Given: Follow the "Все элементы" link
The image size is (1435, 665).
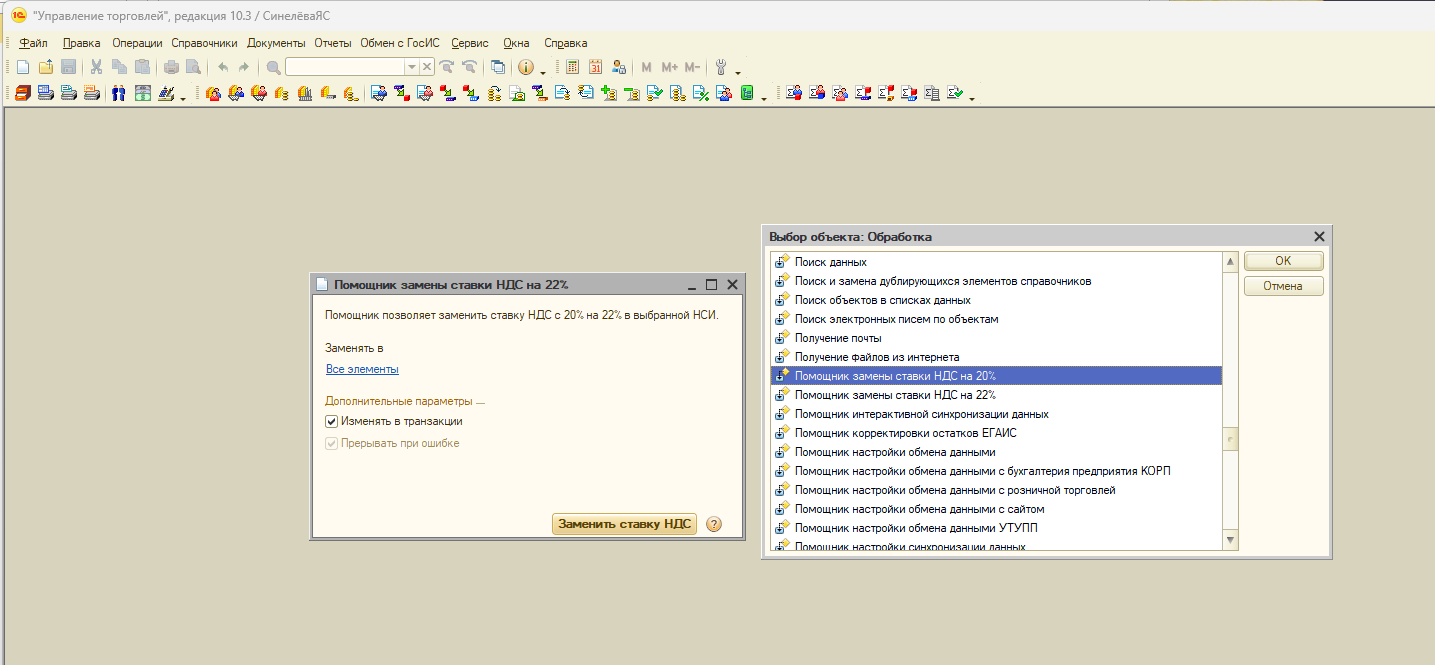Looking at the screenshot, I should pyautogui.click(x=362, y=369).
